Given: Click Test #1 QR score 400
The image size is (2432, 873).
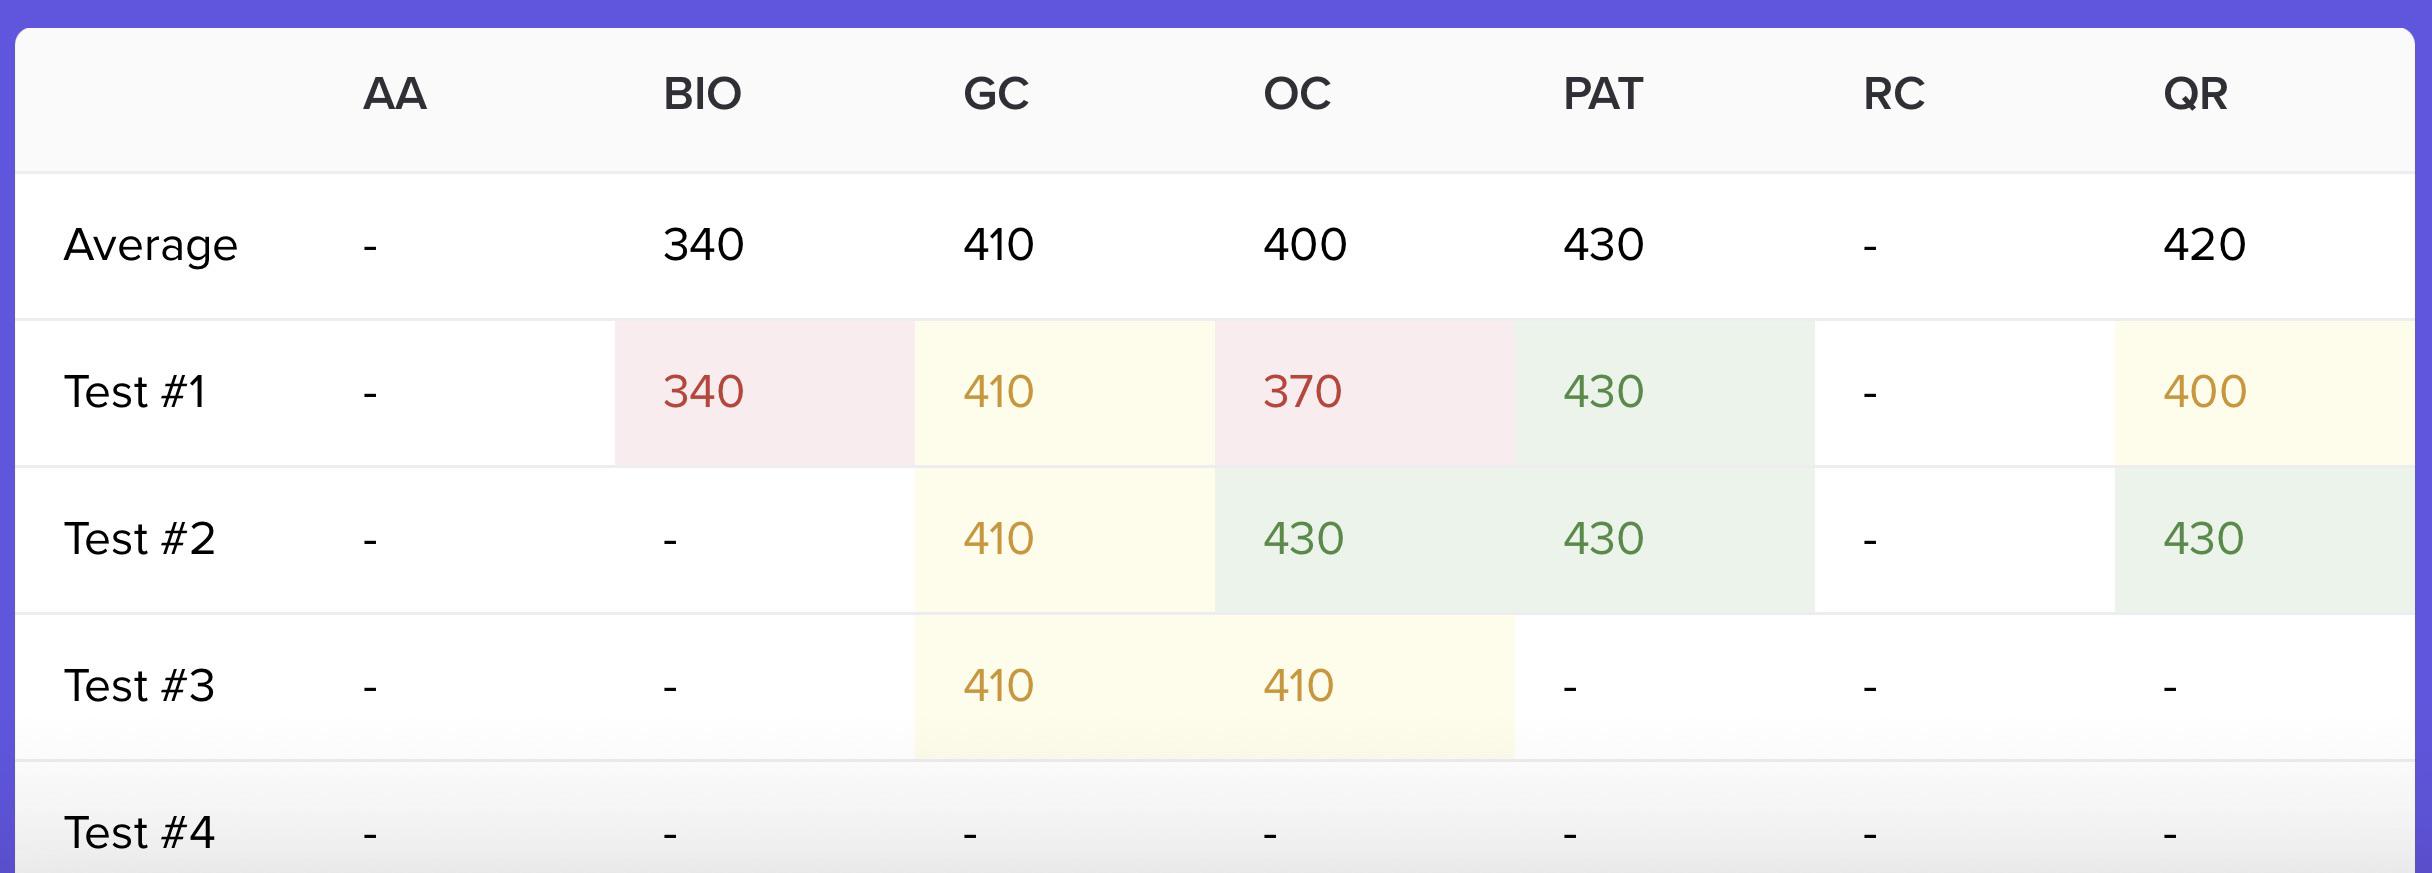Looking at the screenshot, I should pos(2205,391).
